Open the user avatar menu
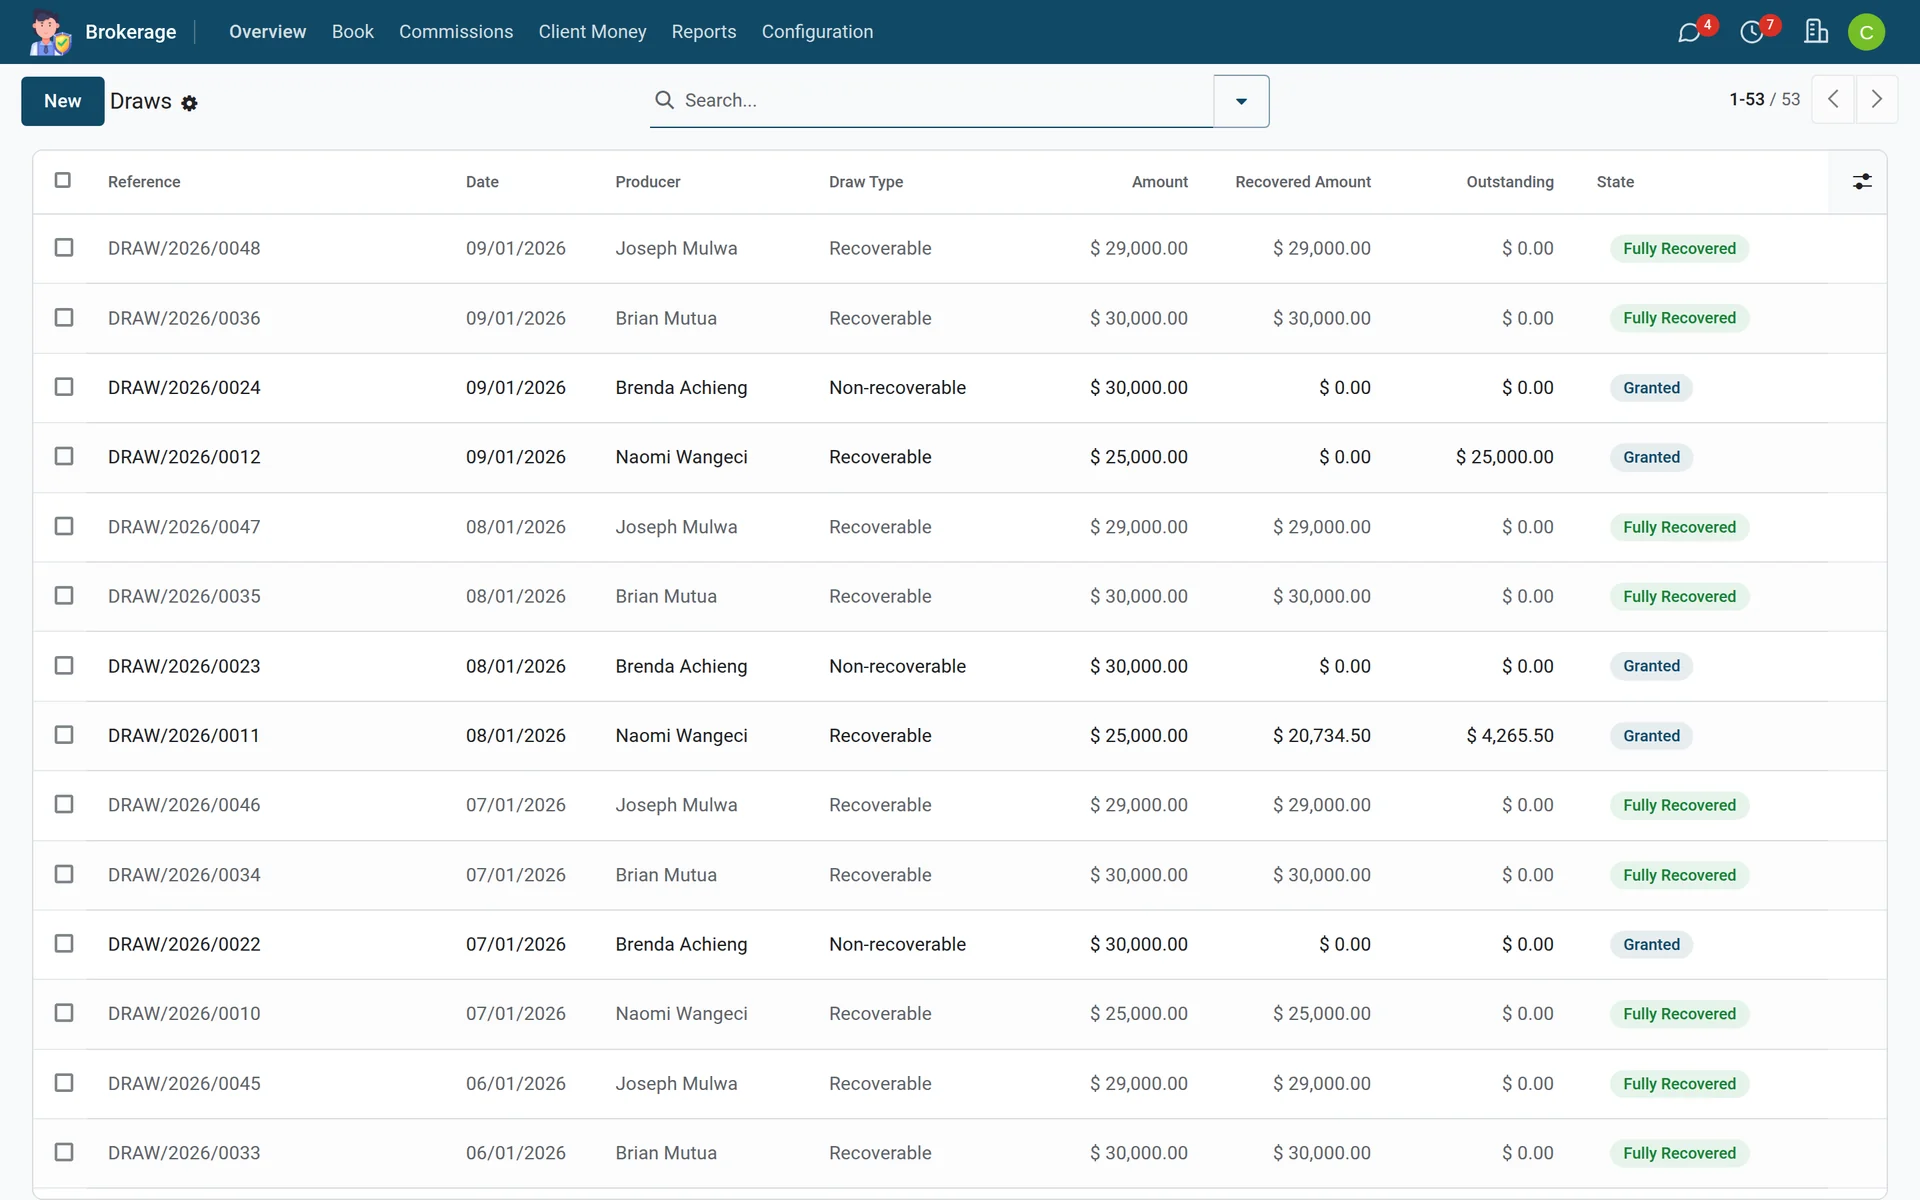Image resolution: width=1920 pixels, height=1200 pixels. (1866, 32)
